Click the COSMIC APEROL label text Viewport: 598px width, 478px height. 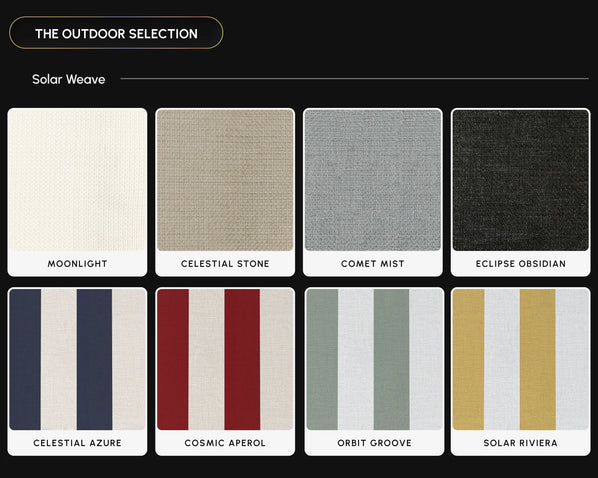225,443
